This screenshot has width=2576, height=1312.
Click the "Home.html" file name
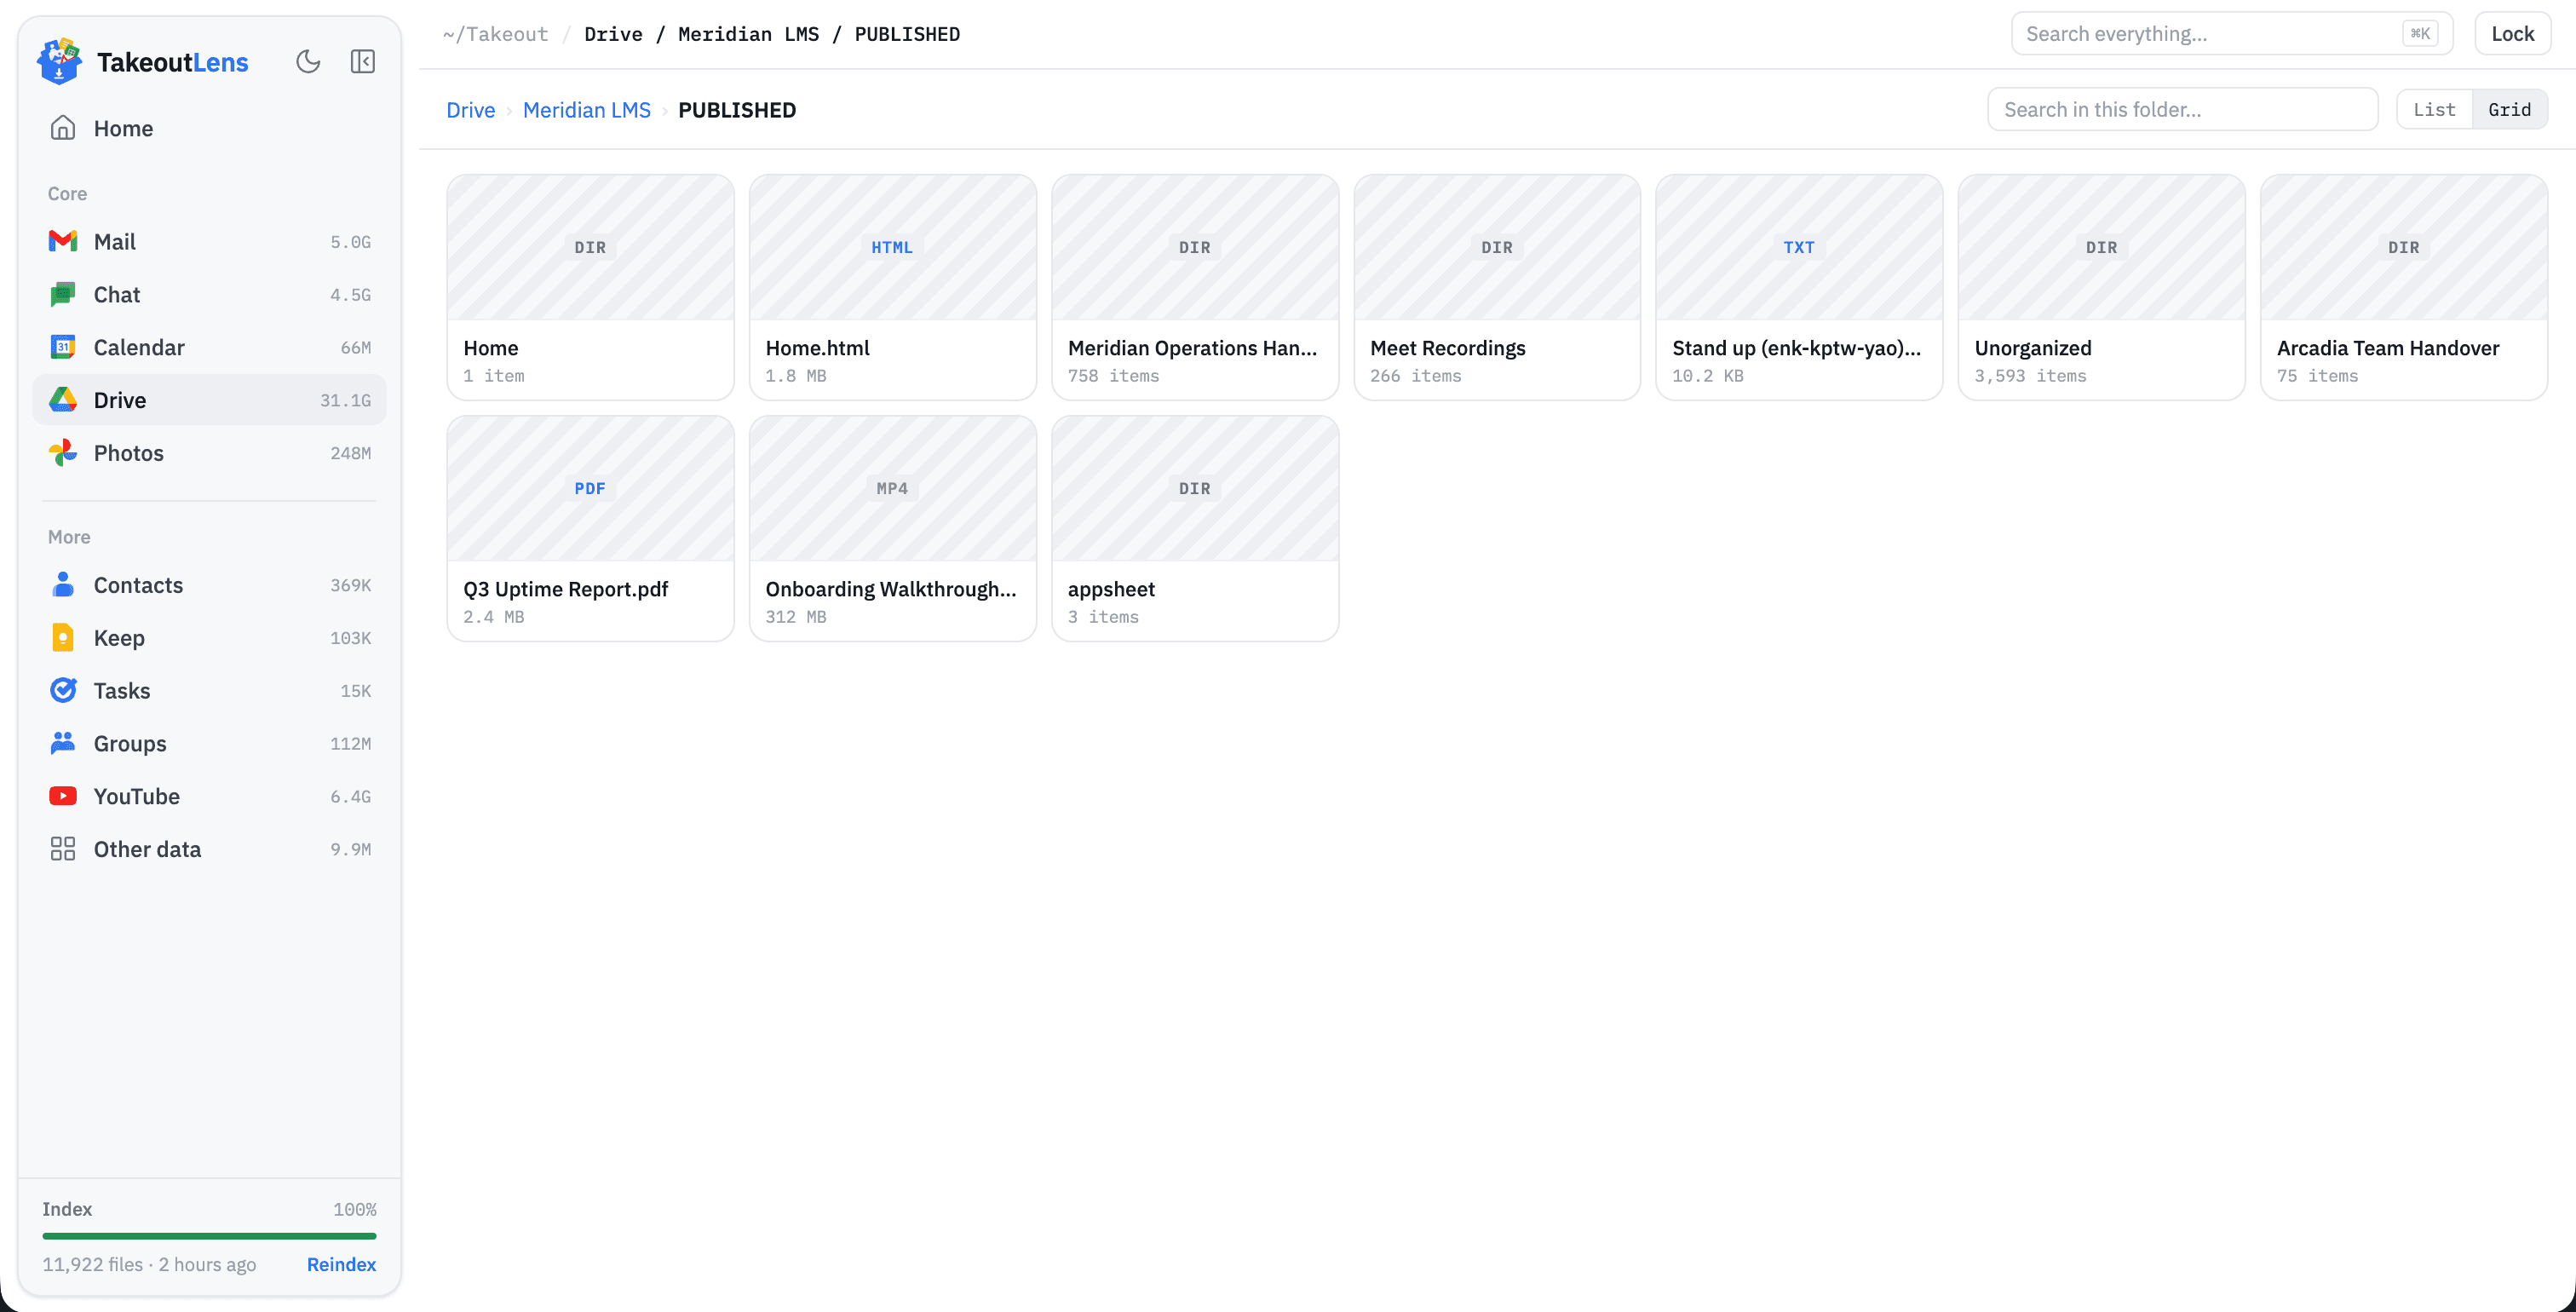(x=817, y=348)
